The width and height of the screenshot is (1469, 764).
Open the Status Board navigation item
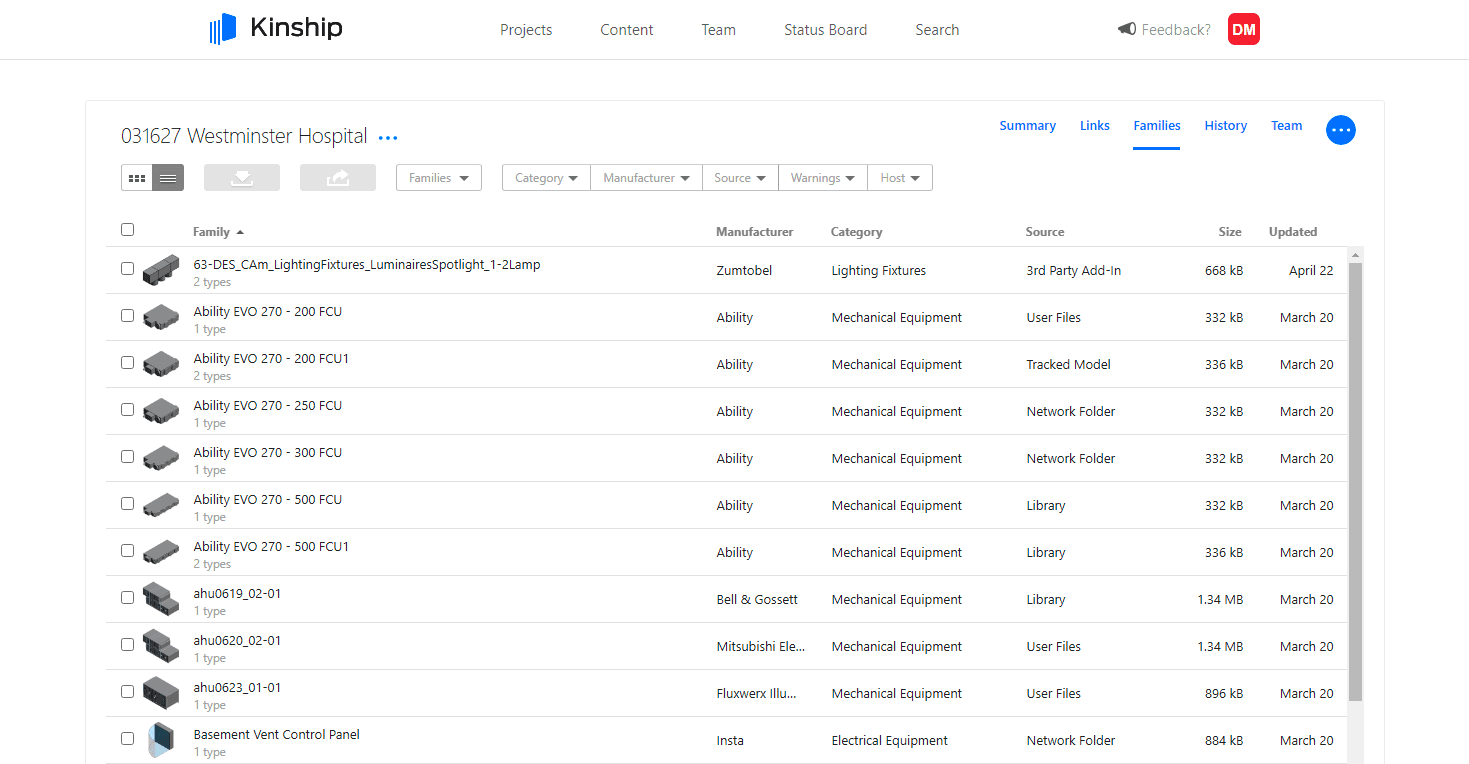[825, 29]
